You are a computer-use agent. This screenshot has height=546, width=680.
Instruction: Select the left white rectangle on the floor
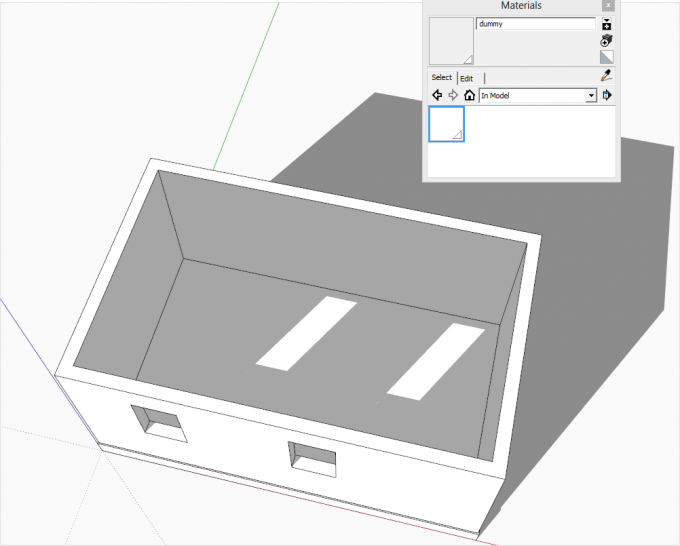(x=306, y=333)
